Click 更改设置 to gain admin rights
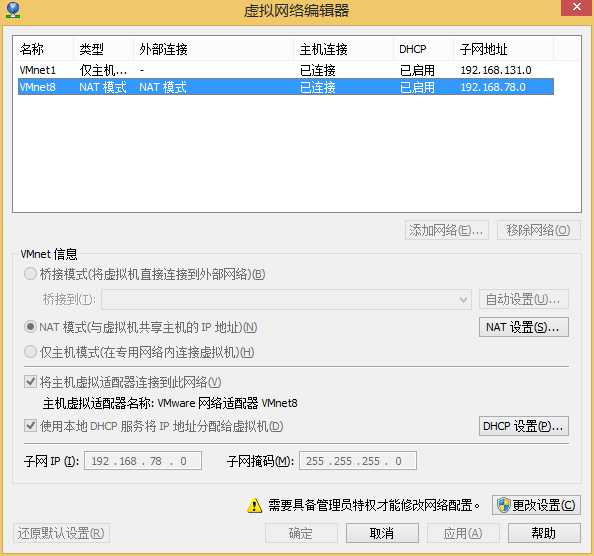Viewport: 594px width, 556px height. (536, 505)
